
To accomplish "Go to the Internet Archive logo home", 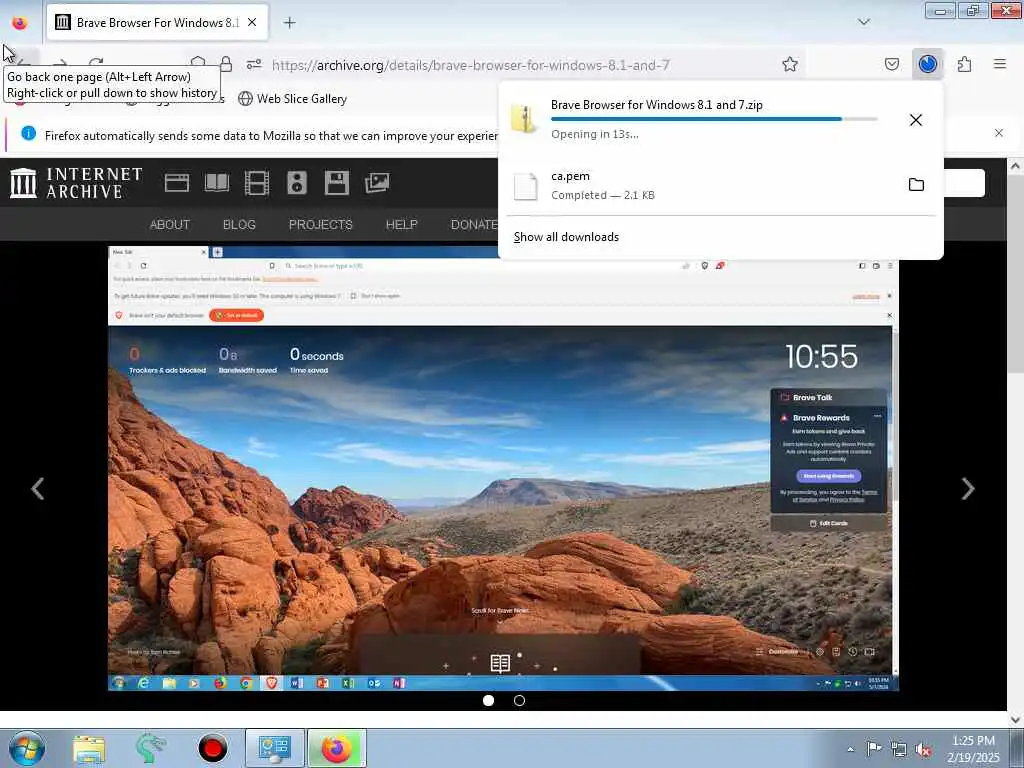I will 76,183.
